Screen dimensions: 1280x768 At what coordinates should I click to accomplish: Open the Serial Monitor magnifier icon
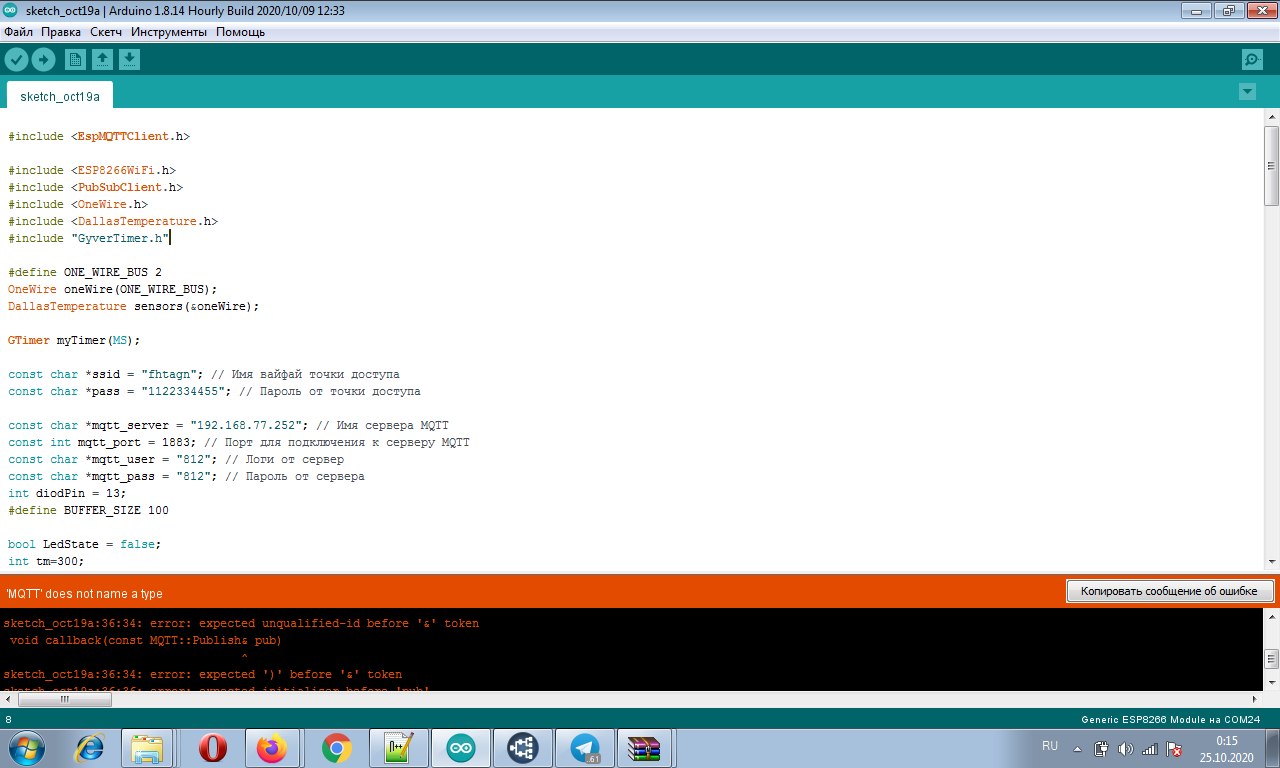[x=1252, y=60]
